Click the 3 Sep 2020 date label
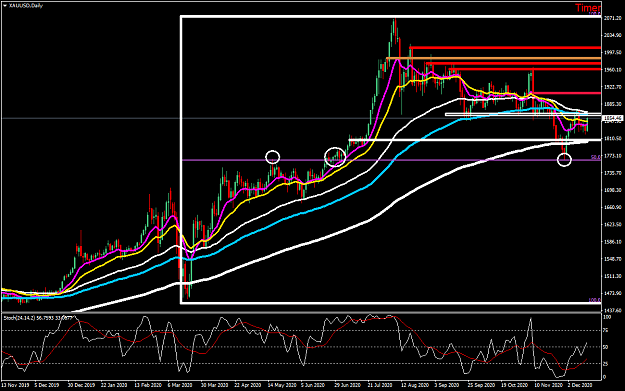Viewport: 625px width, 391px height. coord(446,385)
